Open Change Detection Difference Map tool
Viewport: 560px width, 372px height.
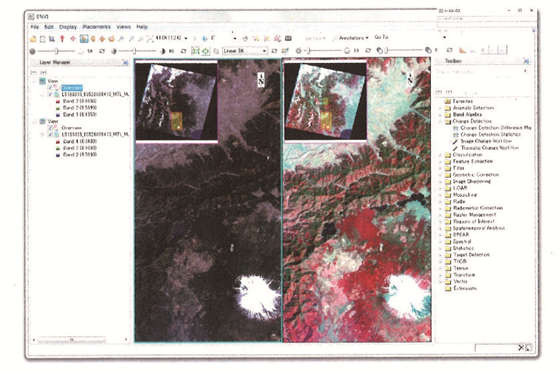pos(496,128)
